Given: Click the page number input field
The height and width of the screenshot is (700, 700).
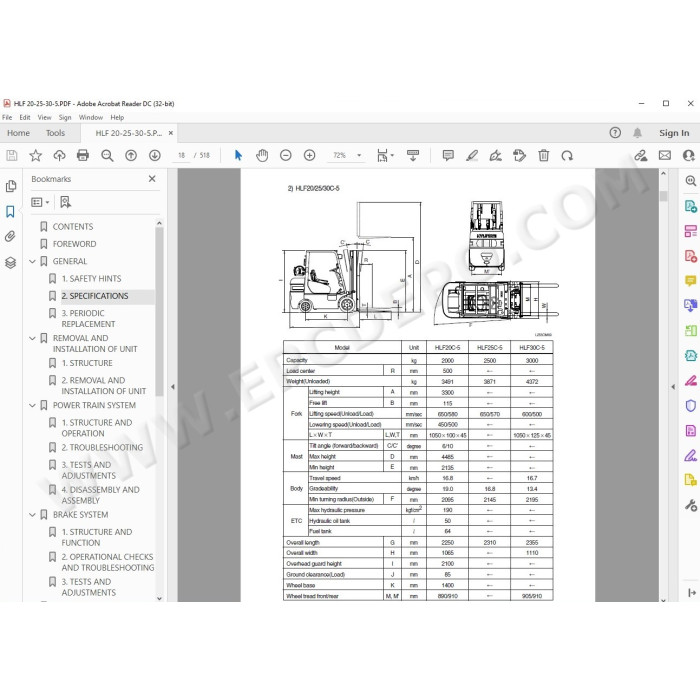Looking at the screenshot, I should 181,155.
